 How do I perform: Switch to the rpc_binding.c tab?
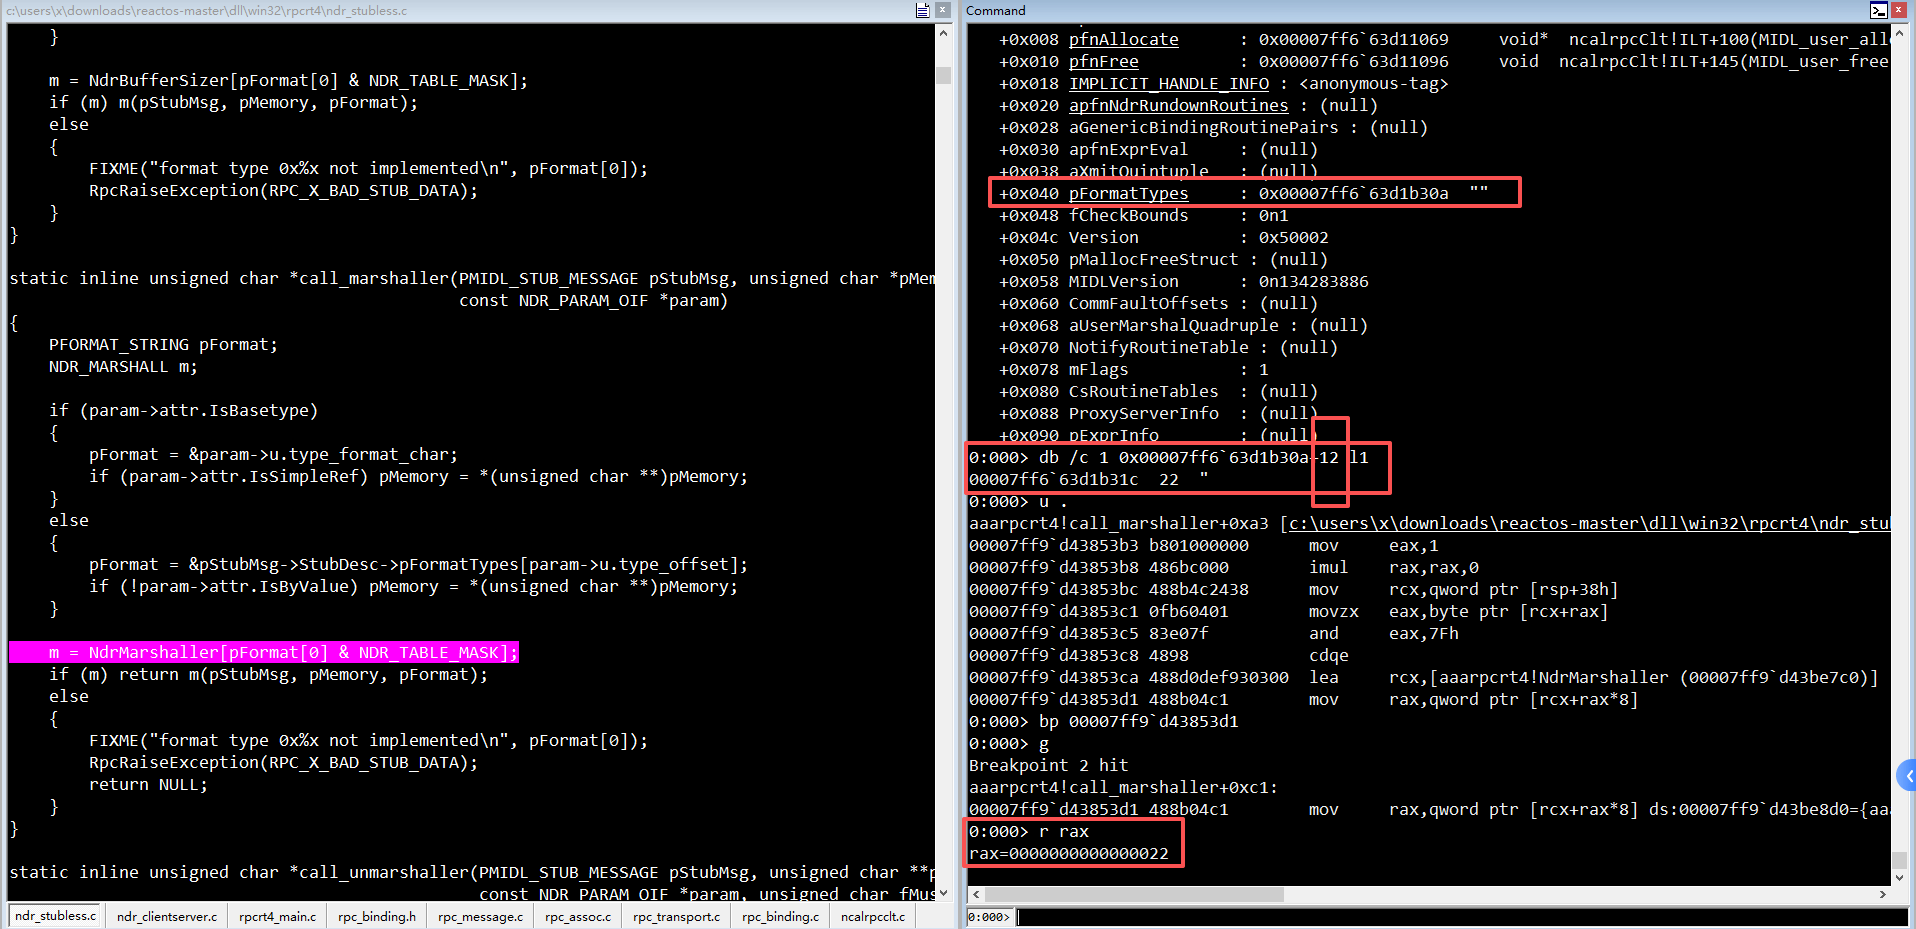tap(780, 916)
